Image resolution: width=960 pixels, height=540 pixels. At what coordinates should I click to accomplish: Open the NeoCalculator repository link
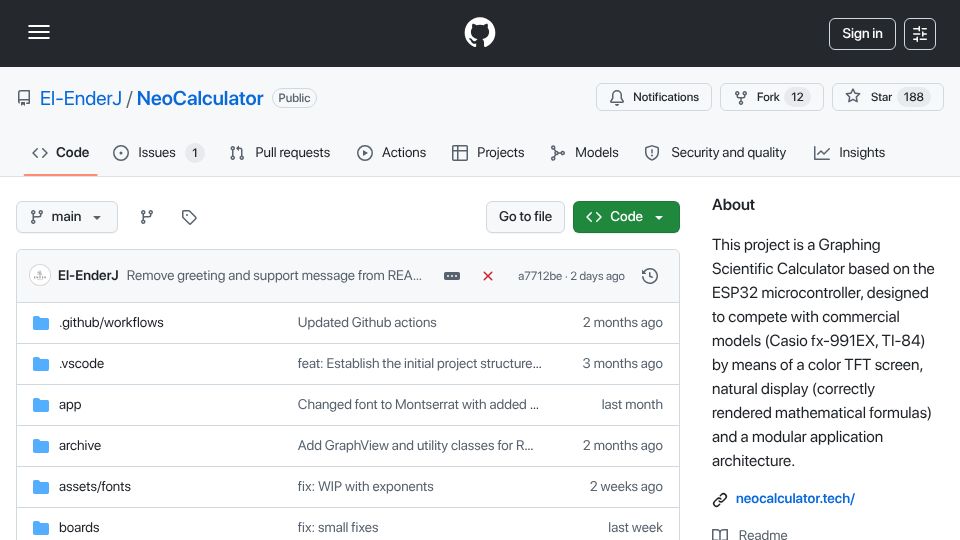[200, 98]
